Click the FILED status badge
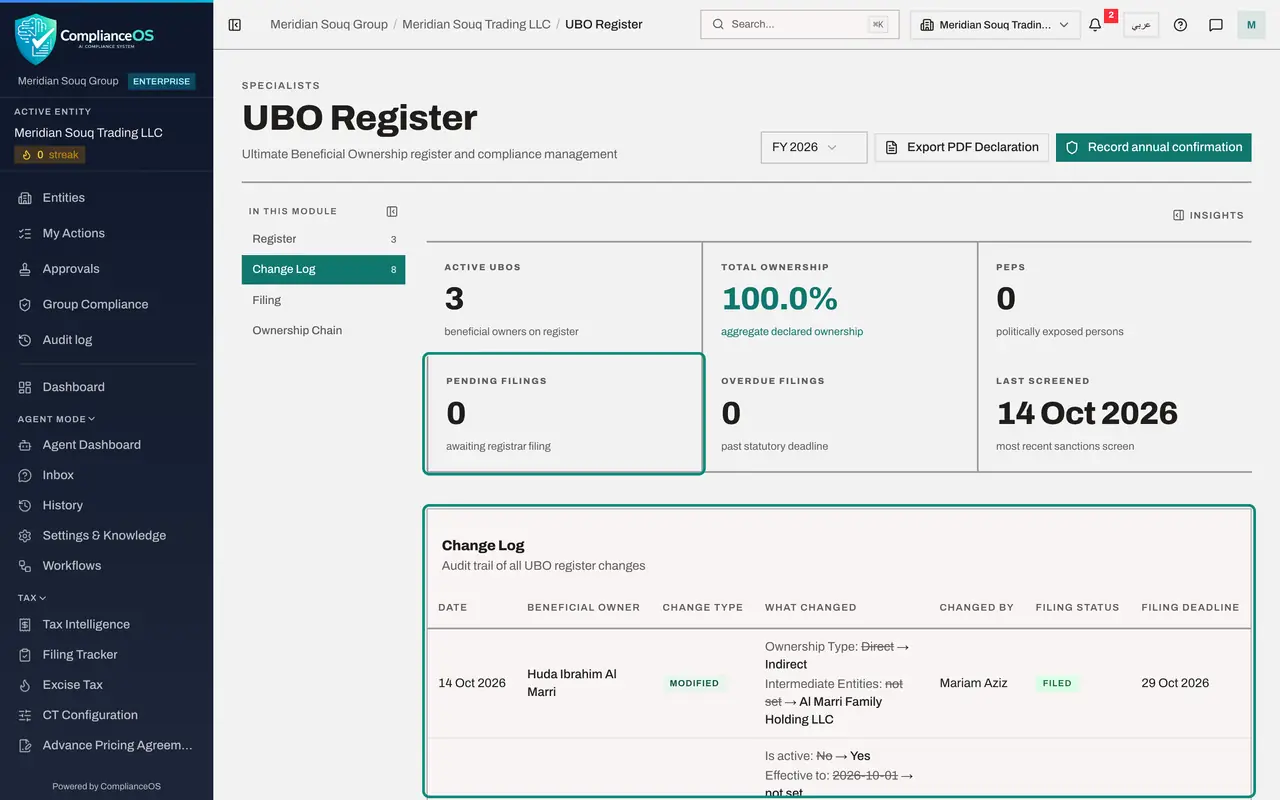 pyautogui.click(x=1057, y=683)
